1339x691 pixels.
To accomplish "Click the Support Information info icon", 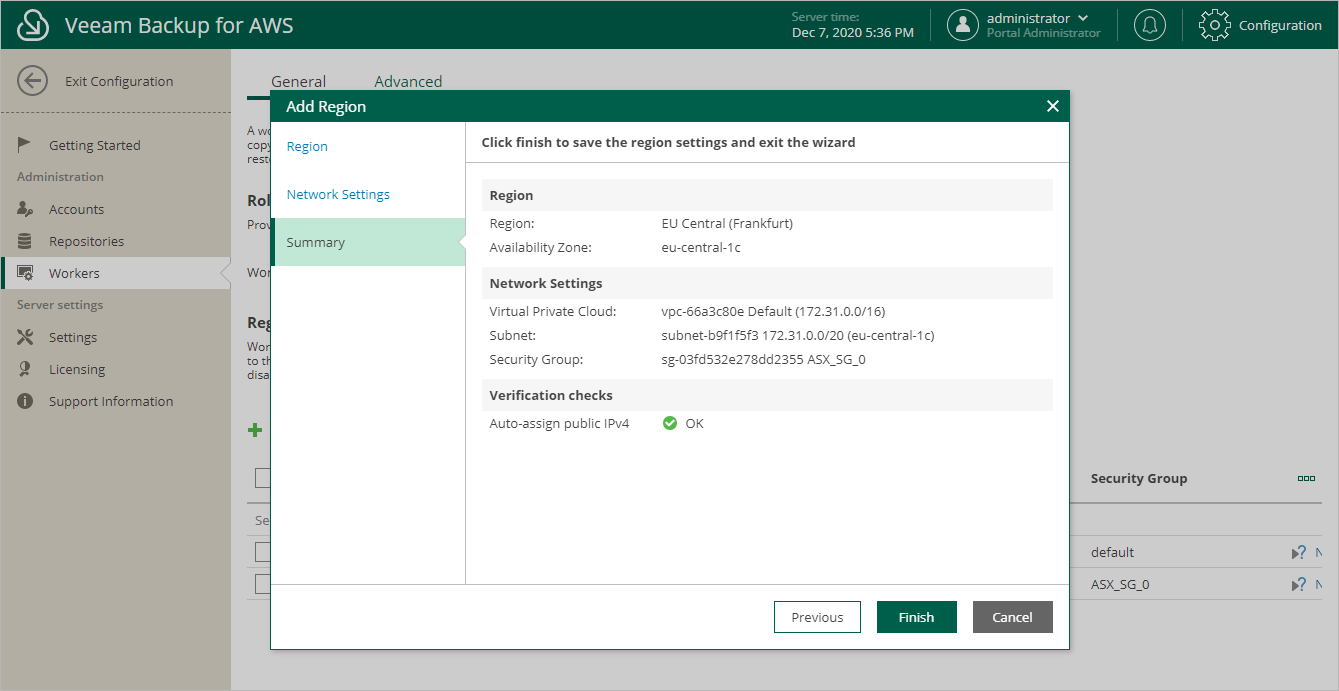I will 25,401.
